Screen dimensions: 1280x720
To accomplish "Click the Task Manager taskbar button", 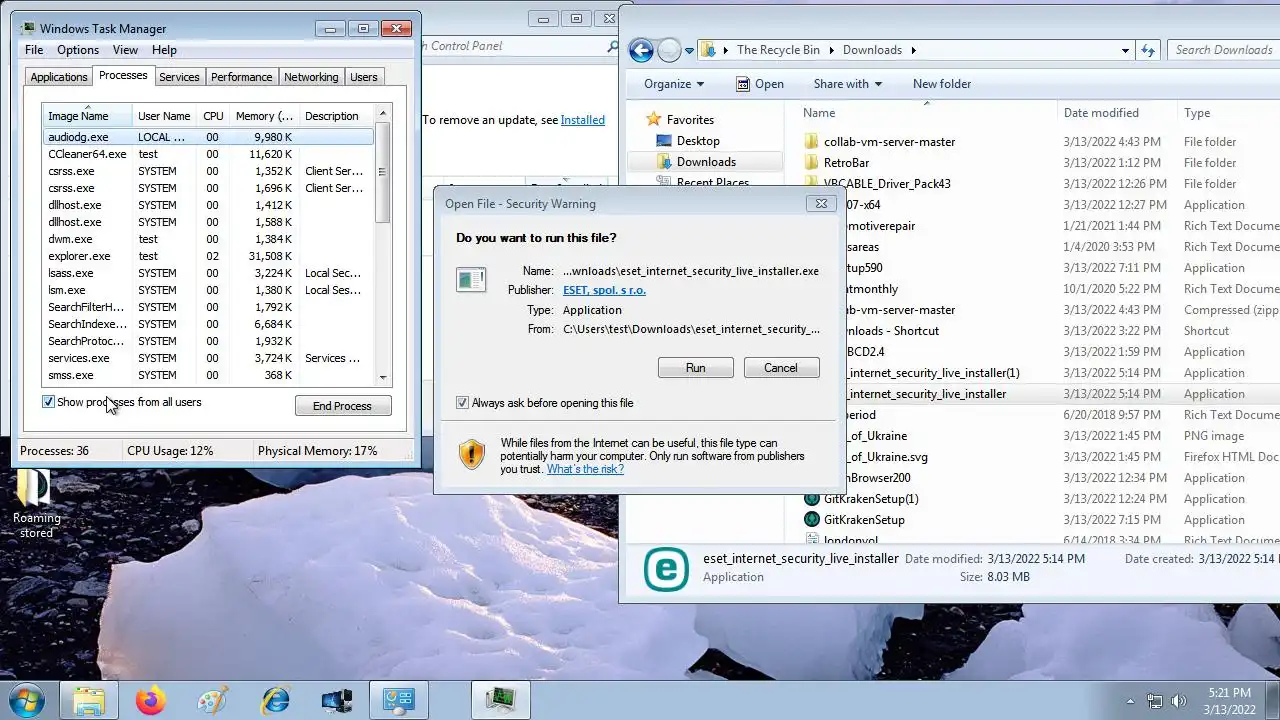I will pos(501,701).
